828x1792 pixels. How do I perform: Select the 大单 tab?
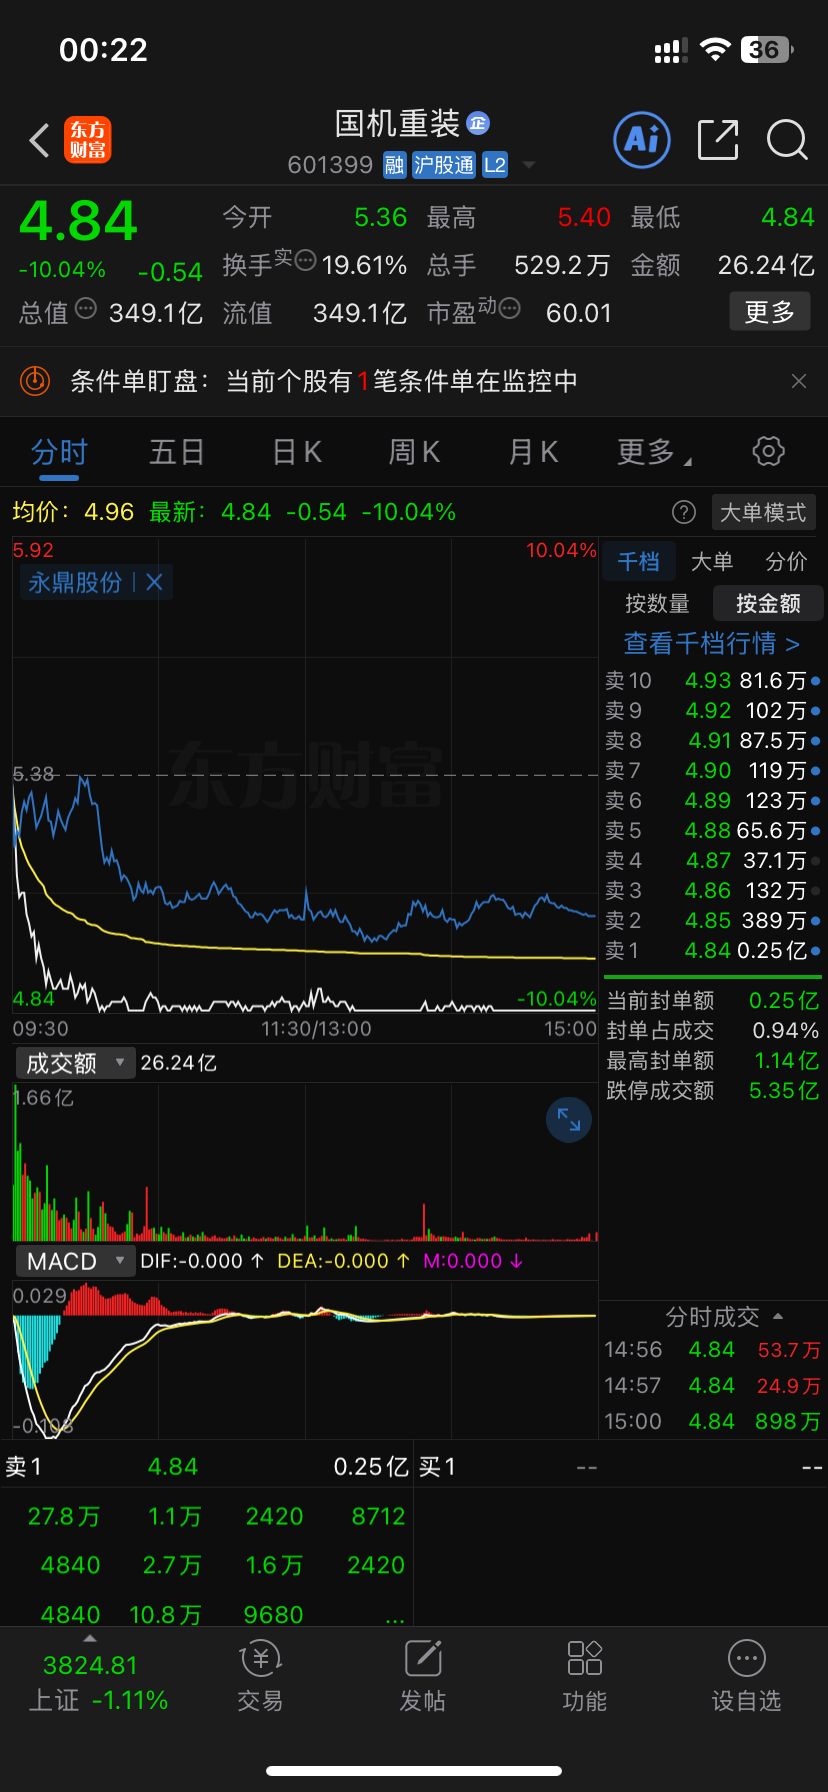pos(712,562)
